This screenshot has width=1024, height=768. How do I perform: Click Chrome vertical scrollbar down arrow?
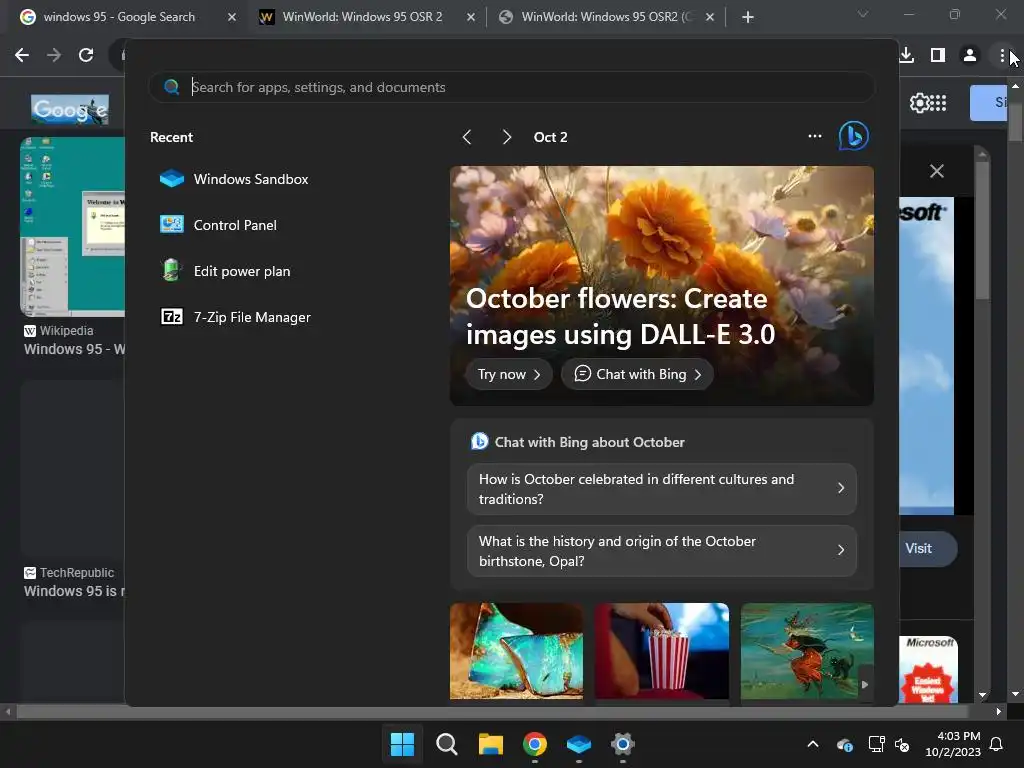click(1016, 694)
